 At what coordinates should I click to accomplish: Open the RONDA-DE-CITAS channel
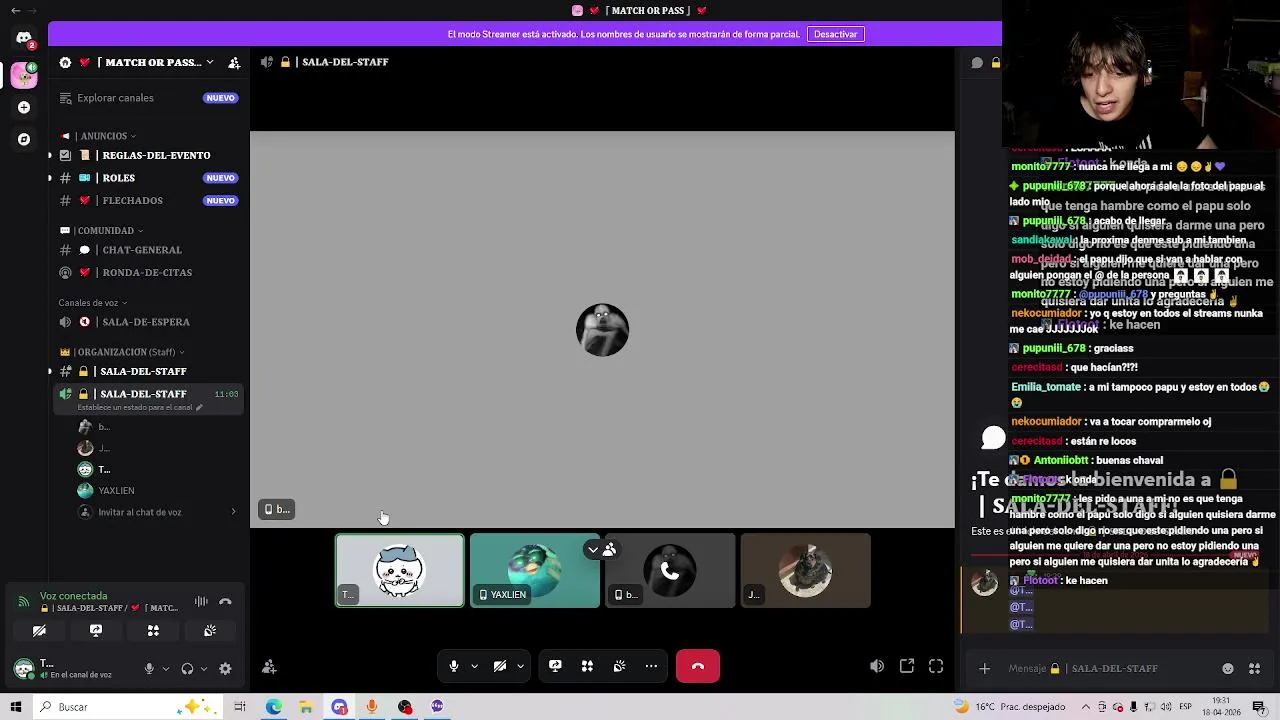pyautogui.click(x=147, y=272)
